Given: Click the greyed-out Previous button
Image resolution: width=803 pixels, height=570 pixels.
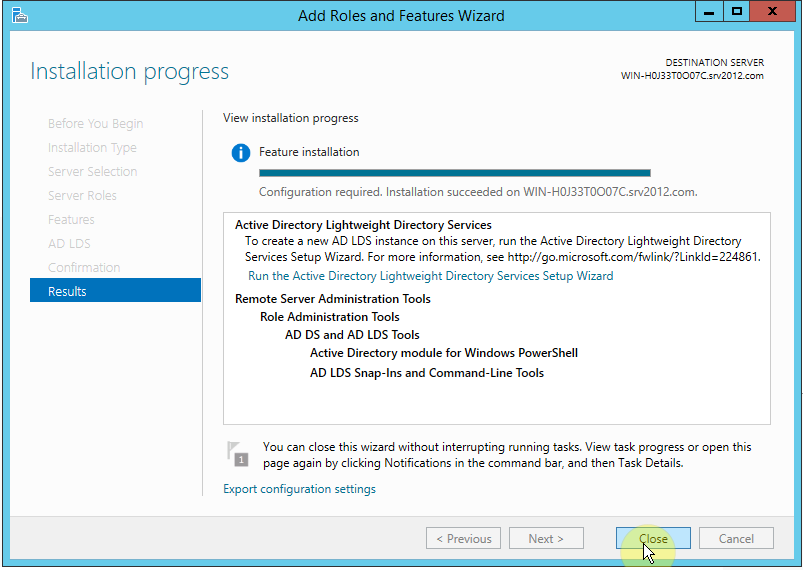Looking at the screenshot, I should tap(463, 538).
